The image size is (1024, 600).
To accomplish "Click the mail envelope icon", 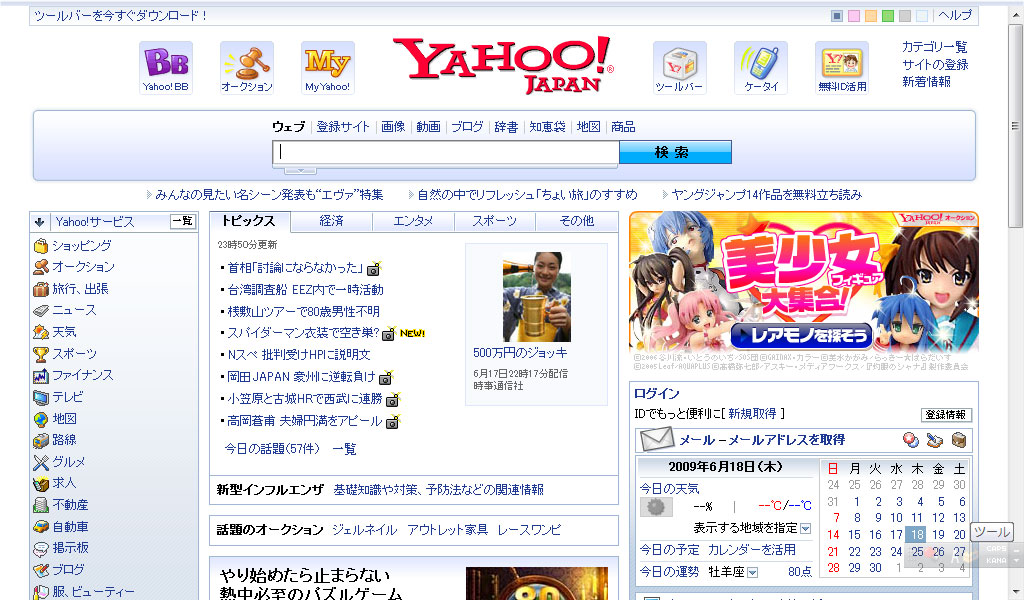I will point(656,439).
